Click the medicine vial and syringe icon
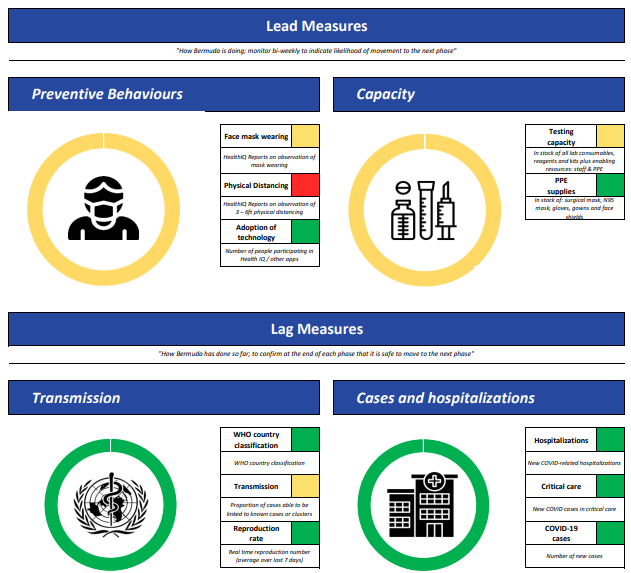This screenshot has height=573, width=631. click(x=423, y=210)
